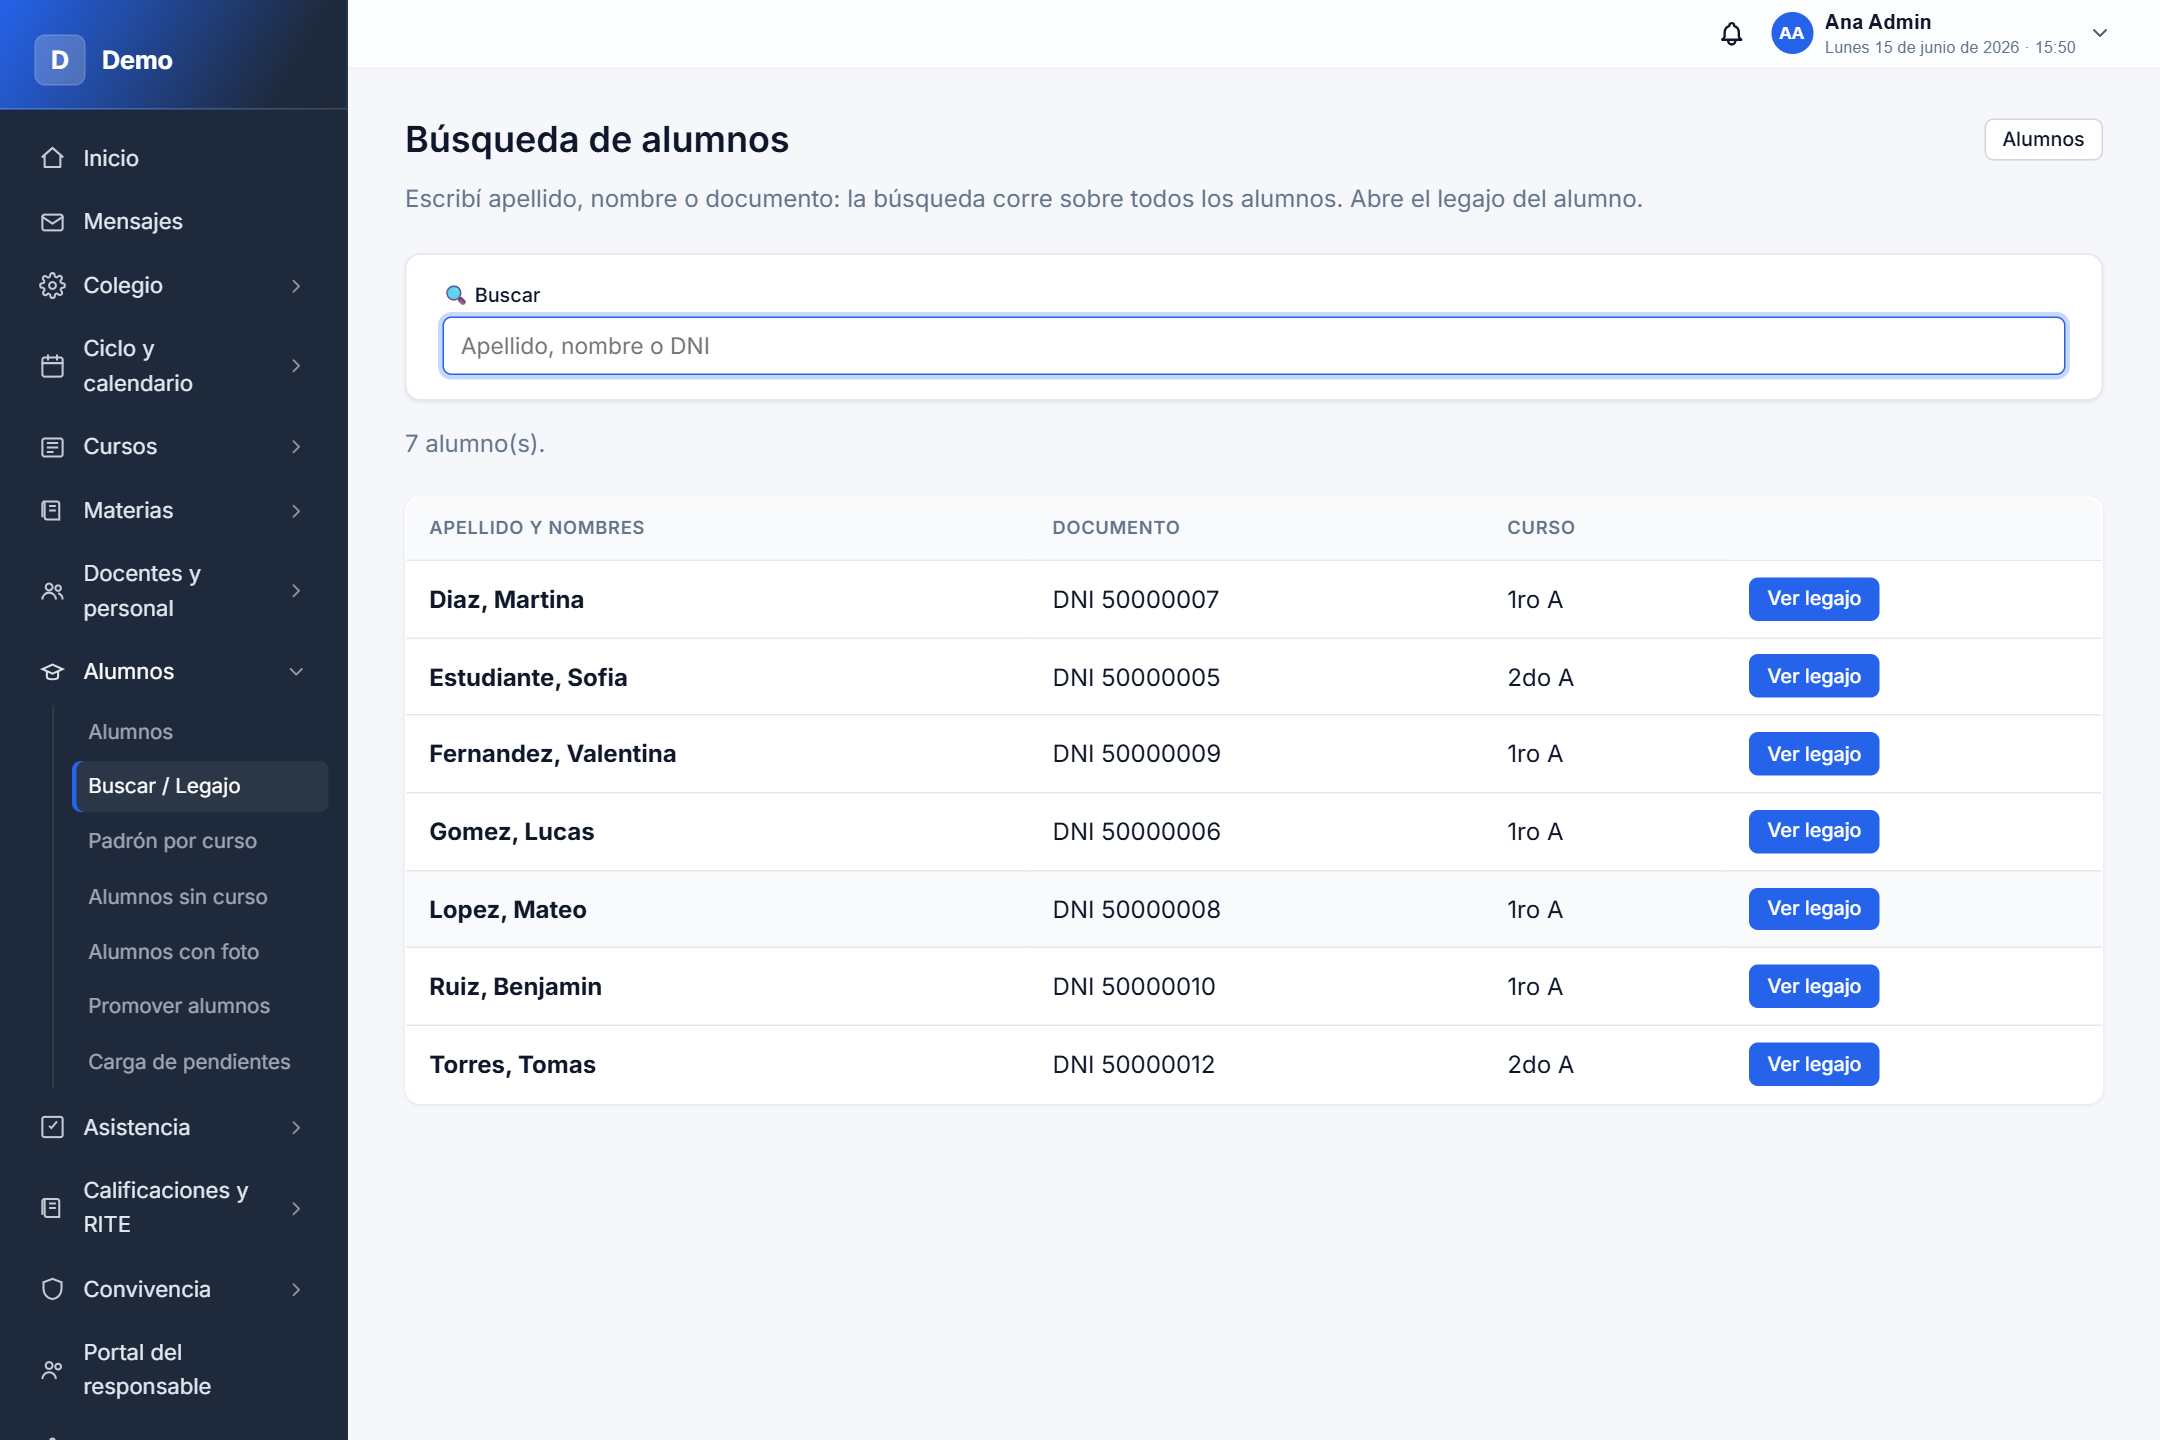Click the Inicio home icon
Viewport: 2160px width, 1440px height.
(52, 158)
